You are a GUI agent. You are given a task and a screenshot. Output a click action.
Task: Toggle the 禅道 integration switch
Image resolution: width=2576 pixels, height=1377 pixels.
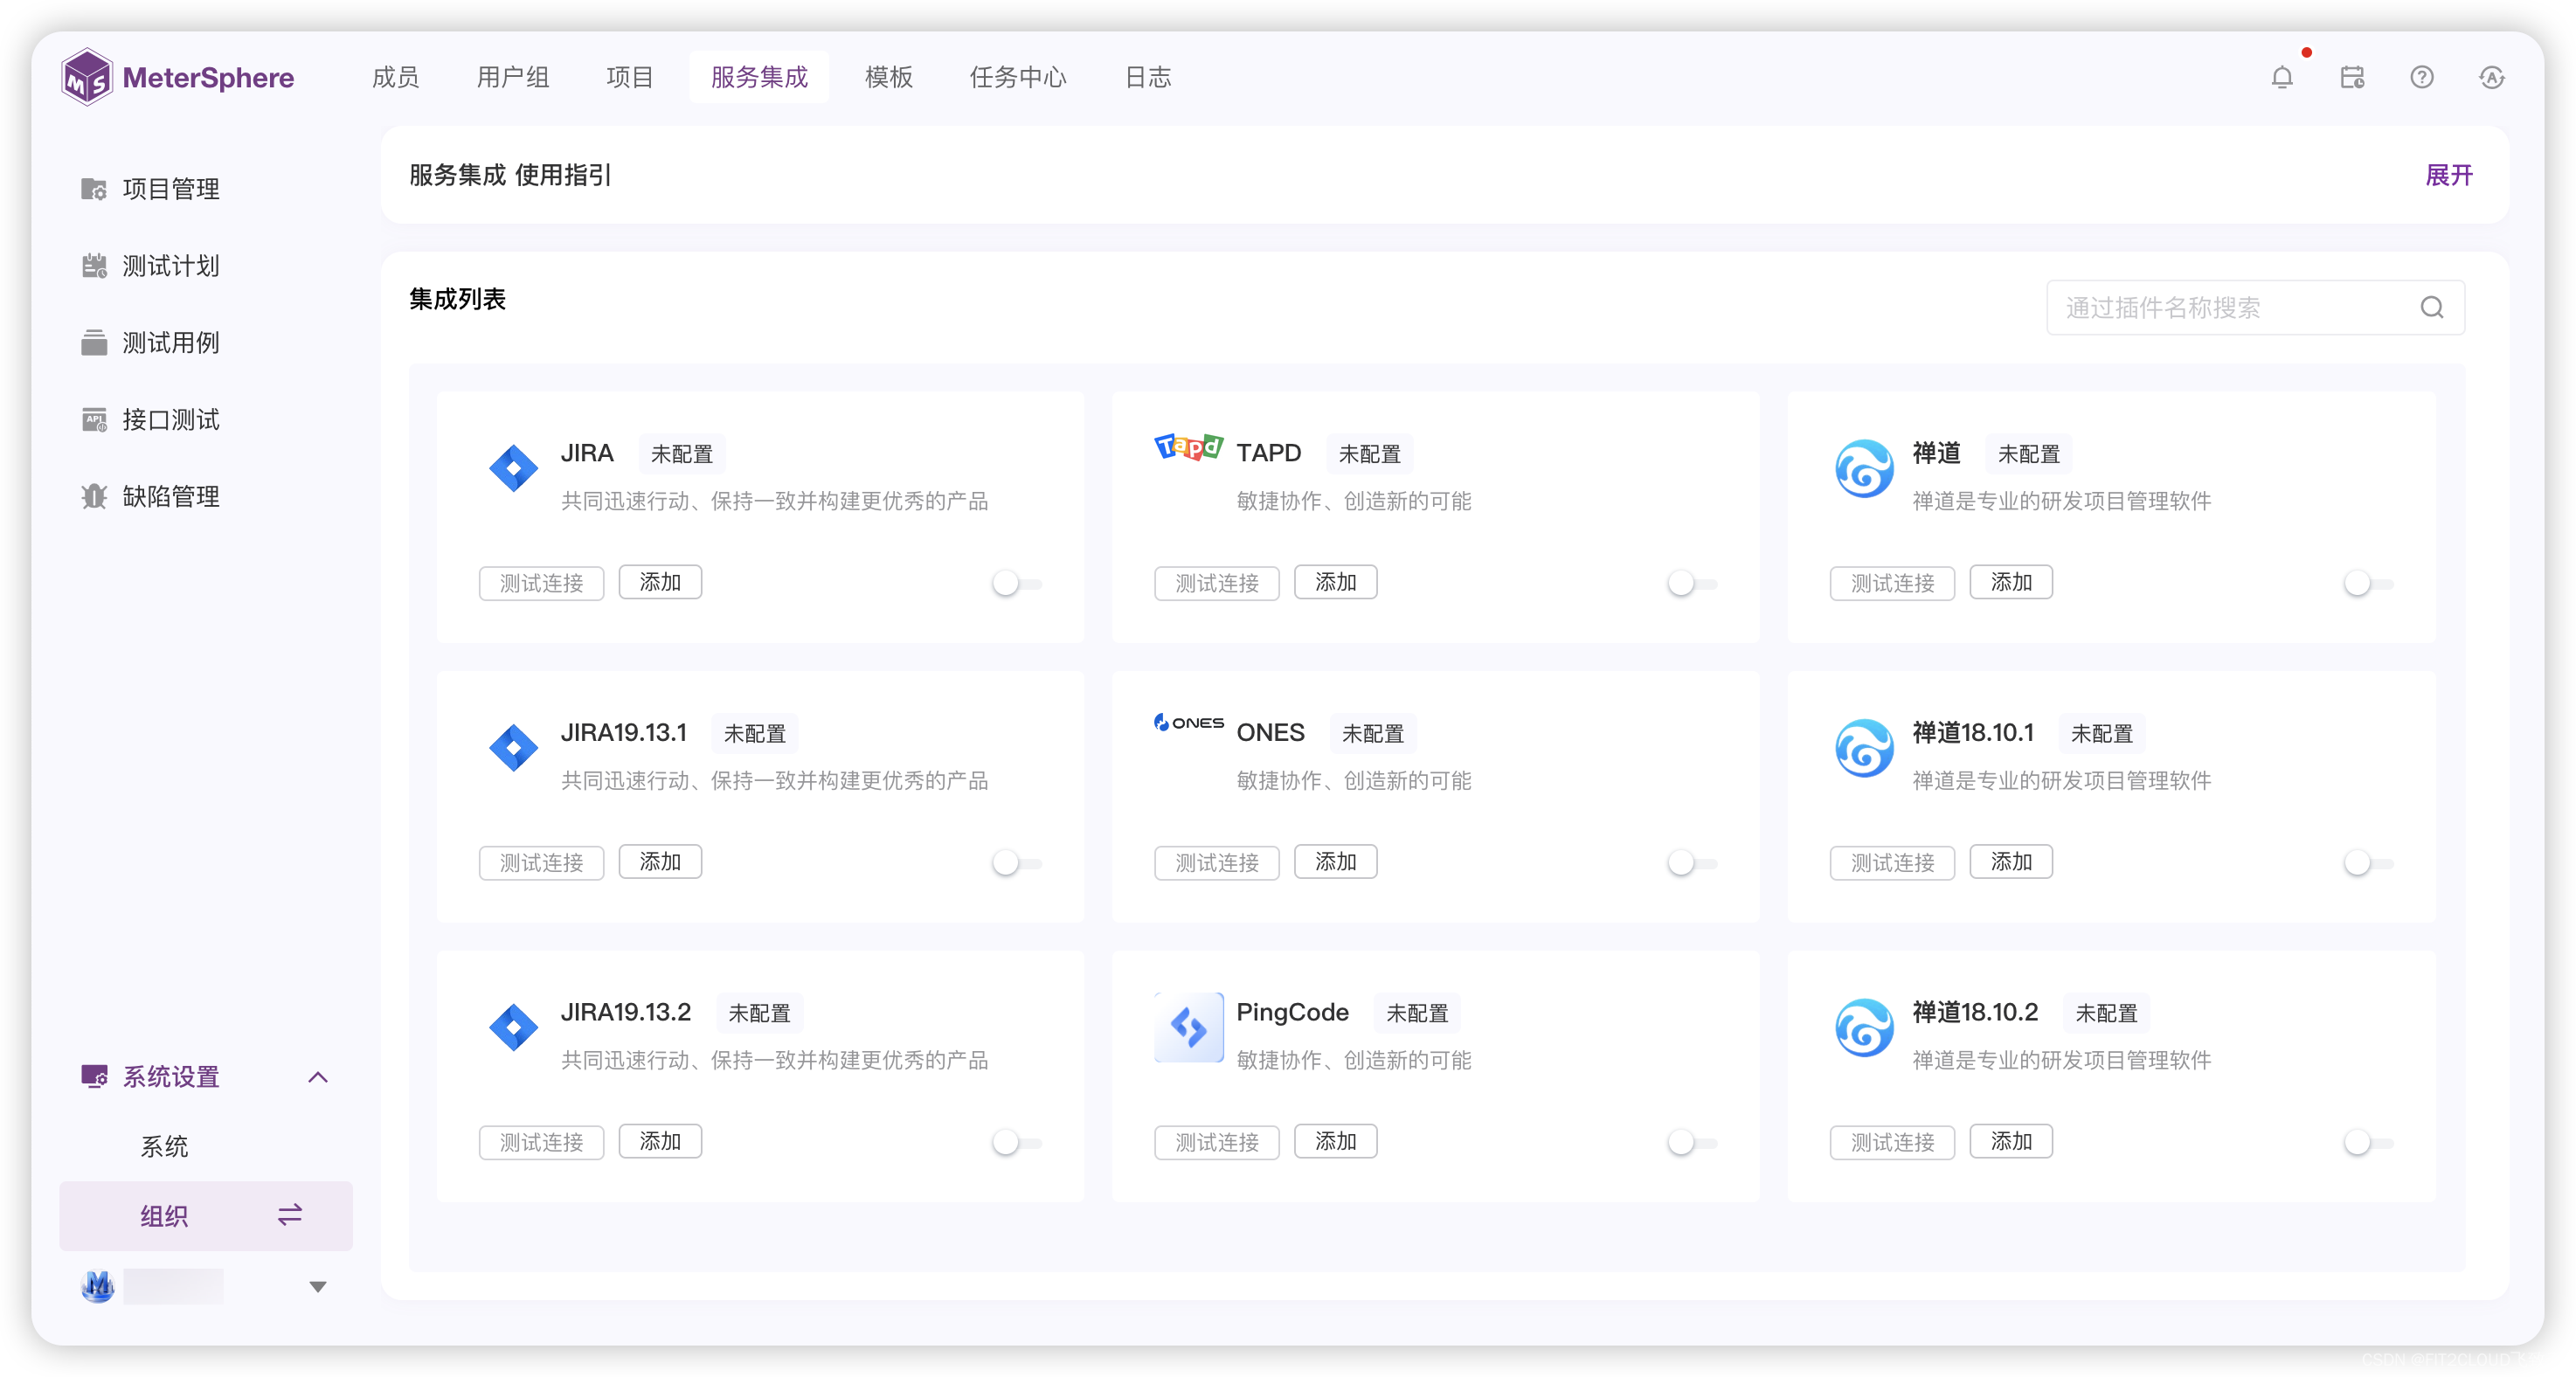2368,583
